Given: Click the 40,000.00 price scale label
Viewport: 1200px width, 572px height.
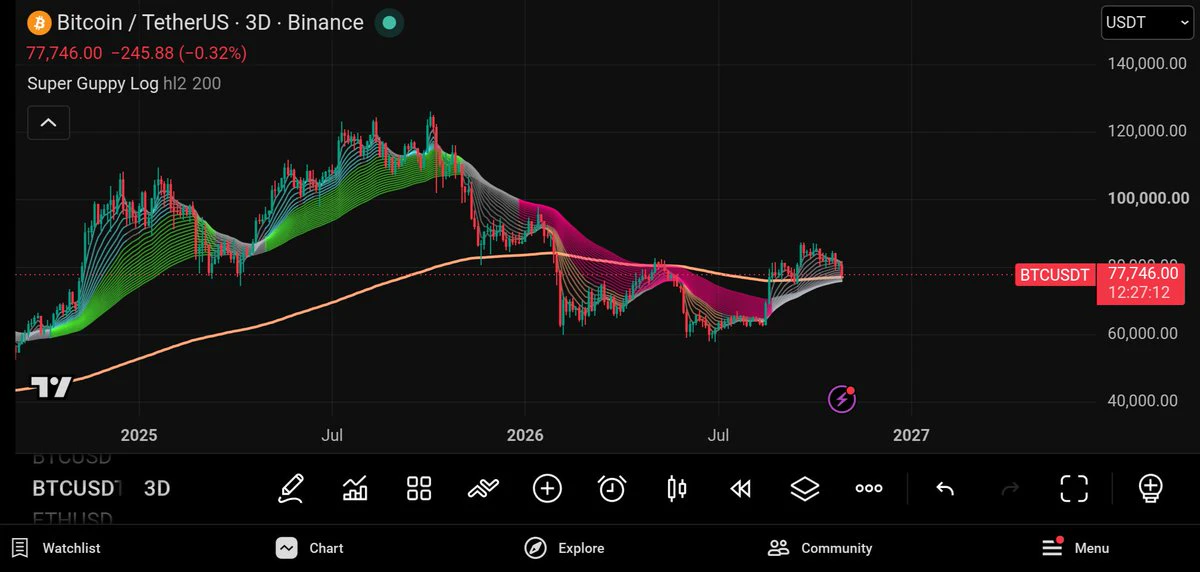Looking at the screenshot, I should point(1142,401).
